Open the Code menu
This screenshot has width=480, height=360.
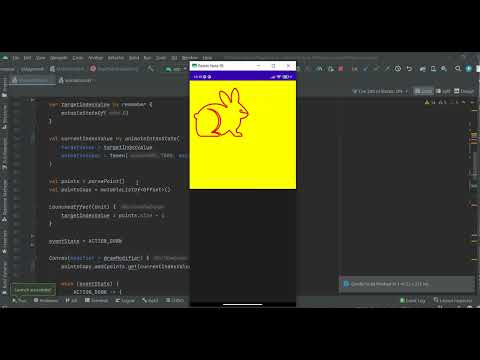[x=78, y=58]
